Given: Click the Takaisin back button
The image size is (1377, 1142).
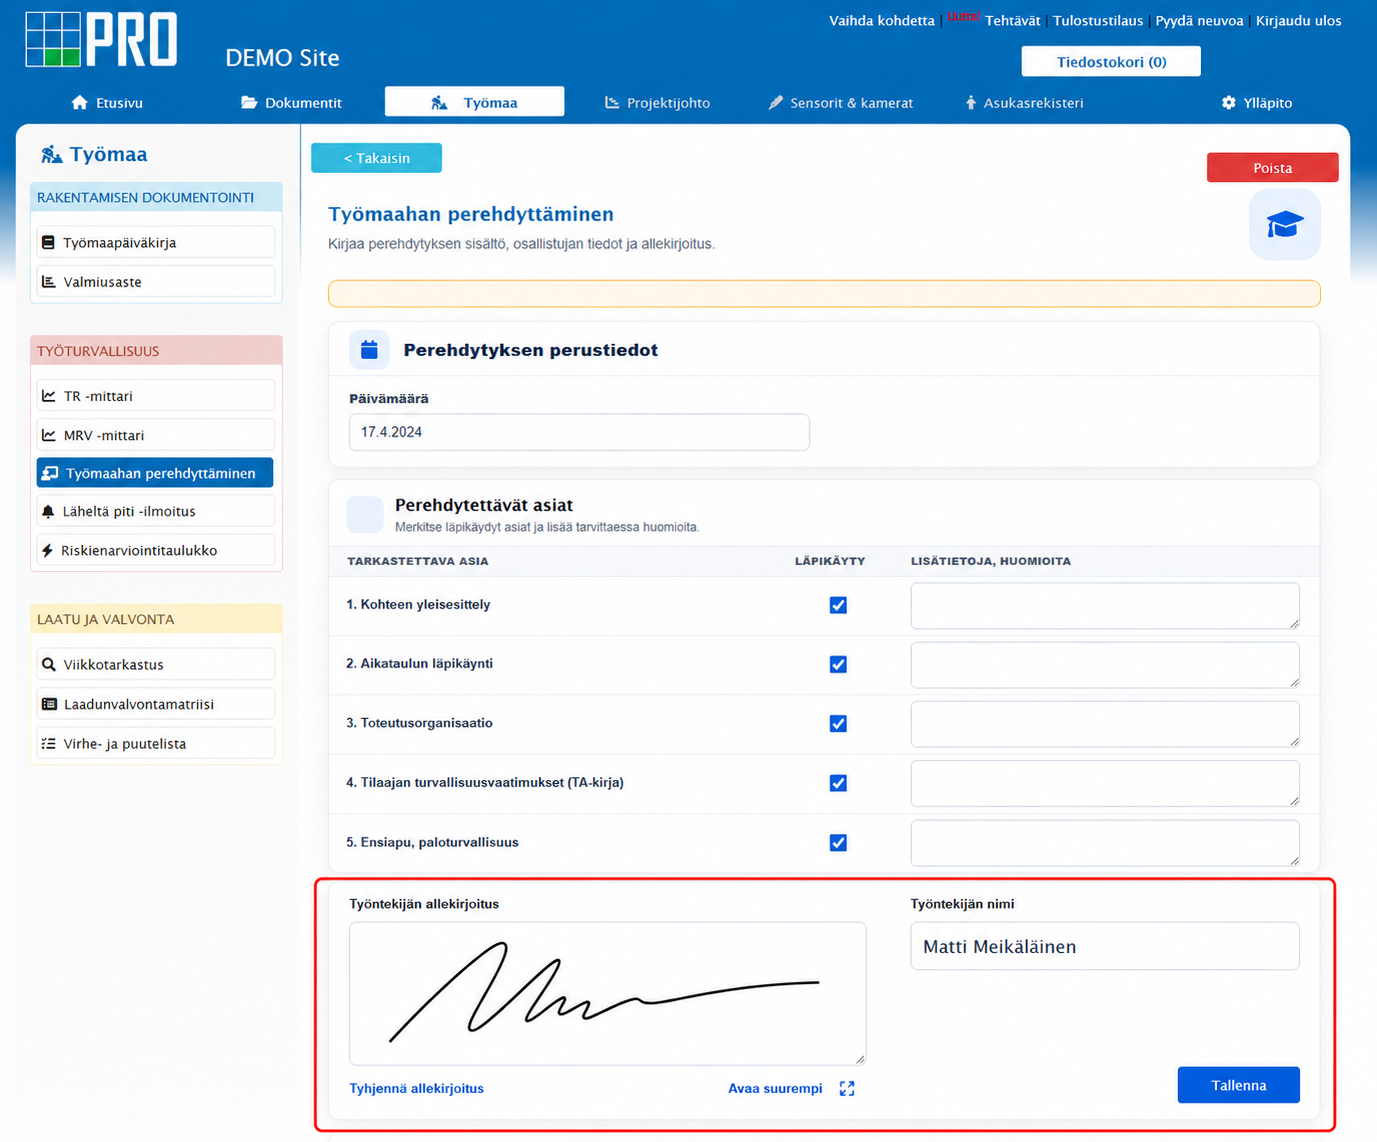Looking at the screenshot, I should tap(376, 158).
